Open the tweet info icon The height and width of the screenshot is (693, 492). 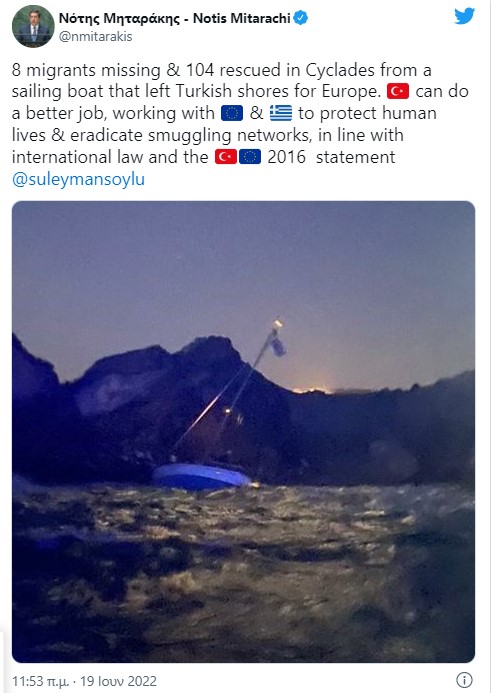(464, 680)
